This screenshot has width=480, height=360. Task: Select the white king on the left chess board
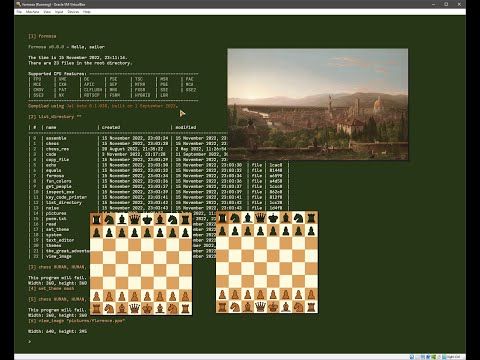[x=147, y=308]
